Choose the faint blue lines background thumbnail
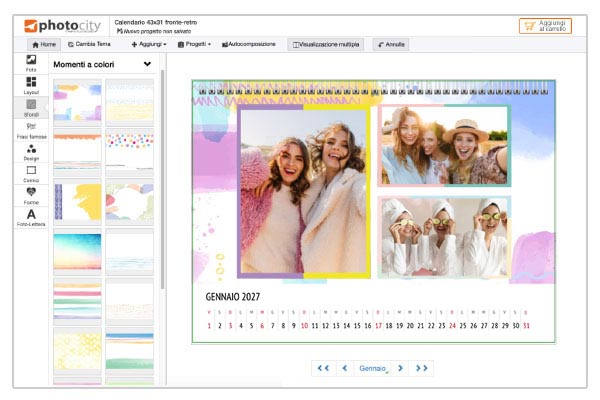 [x=129, y=251]
